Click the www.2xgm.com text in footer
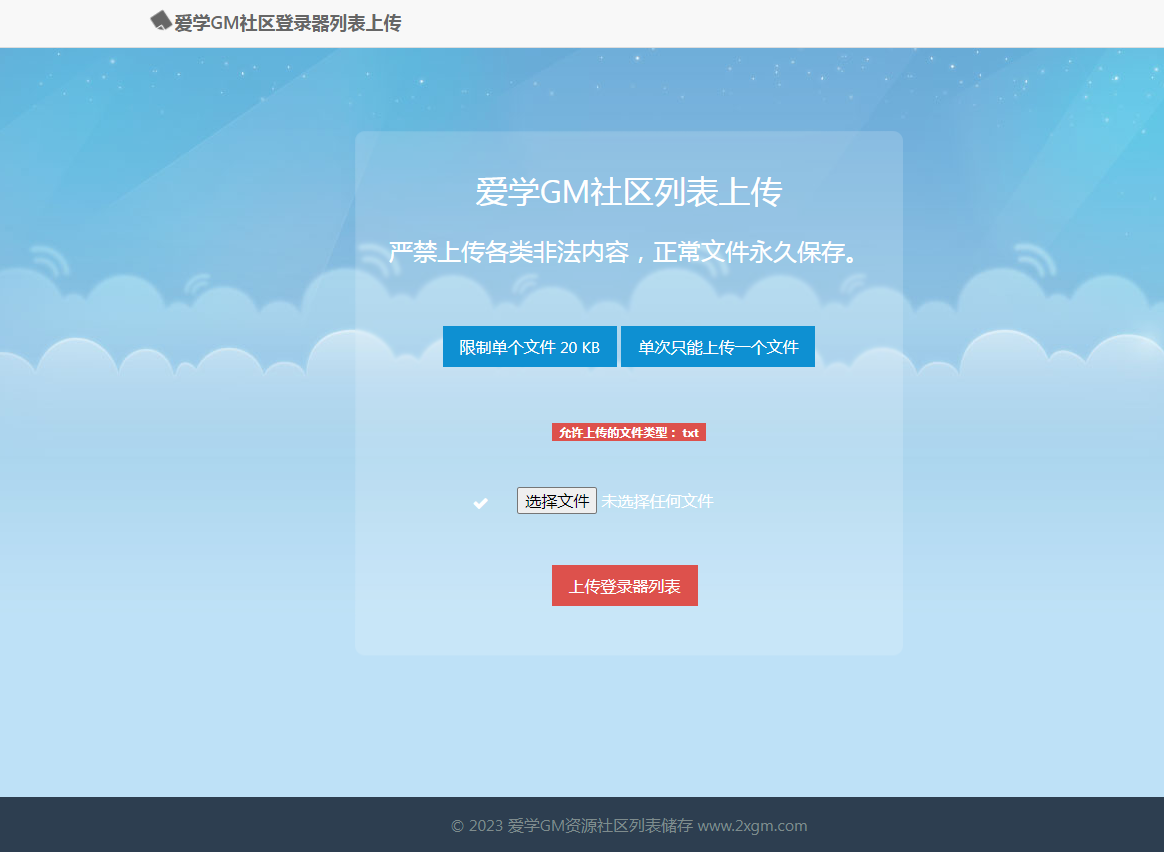 752,826
